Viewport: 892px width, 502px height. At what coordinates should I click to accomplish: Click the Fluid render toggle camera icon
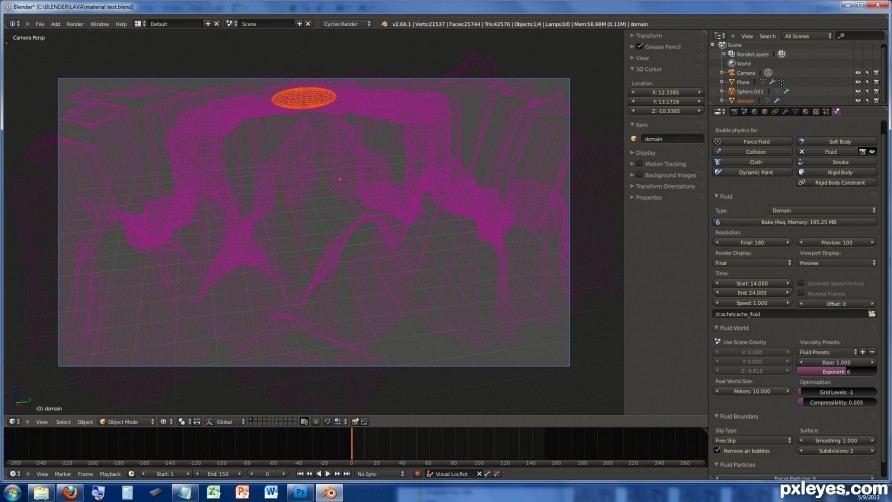click(862, 152)
